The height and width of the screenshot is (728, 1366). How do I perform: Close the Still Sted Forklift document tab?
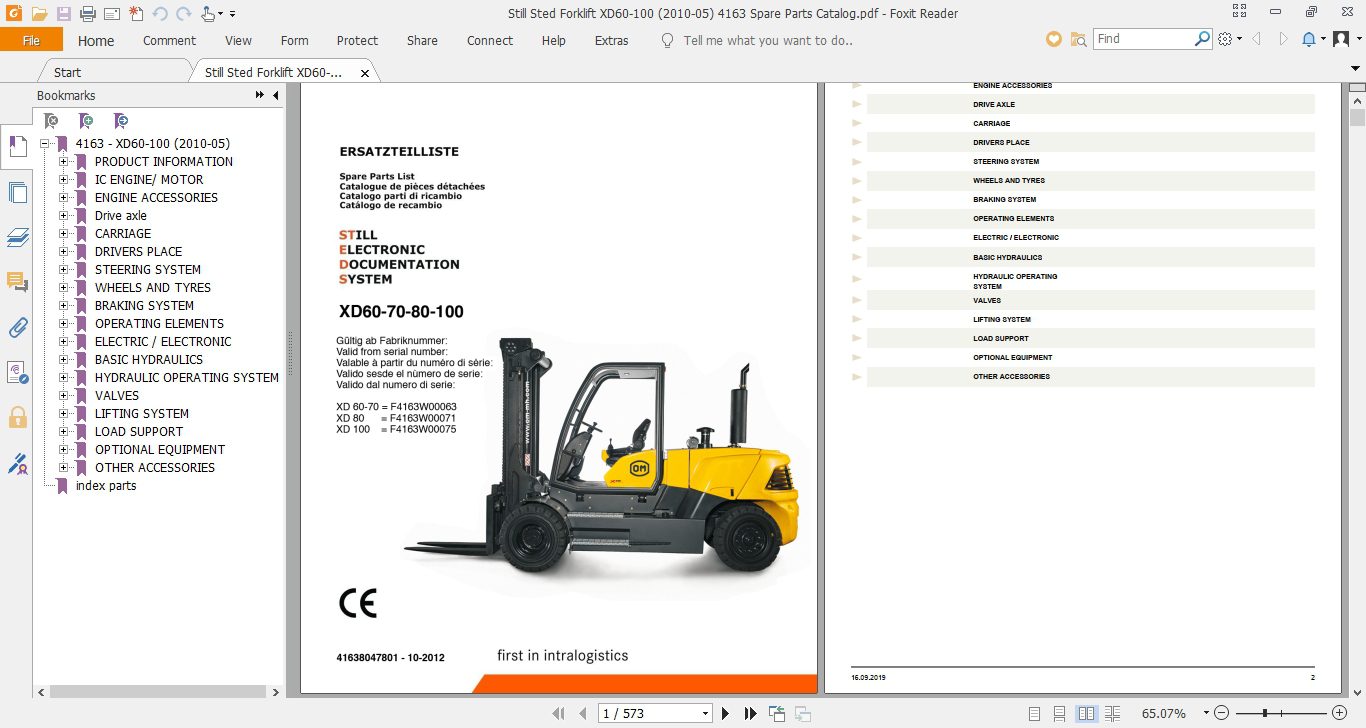[365, 73]
